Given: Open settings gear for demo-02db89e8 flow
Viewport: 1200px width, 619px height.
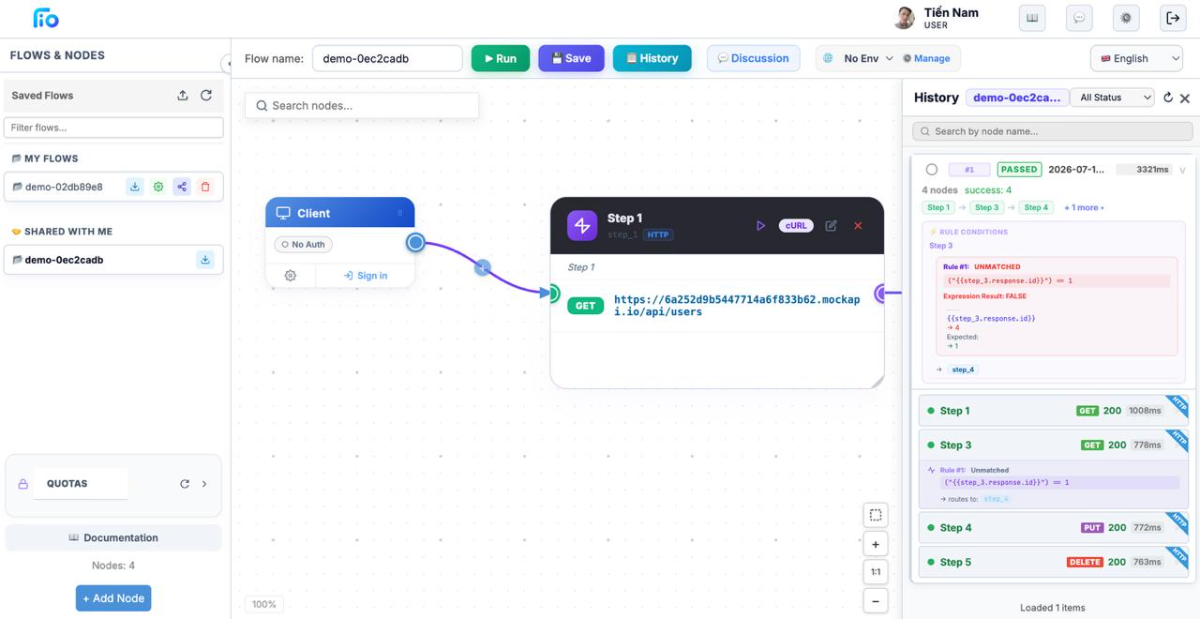Looking at the screenshot, I should click(x=158, y=187).
